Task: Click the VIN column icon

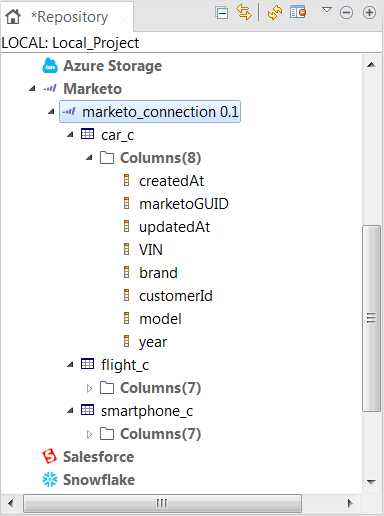Action: point(126,249)
